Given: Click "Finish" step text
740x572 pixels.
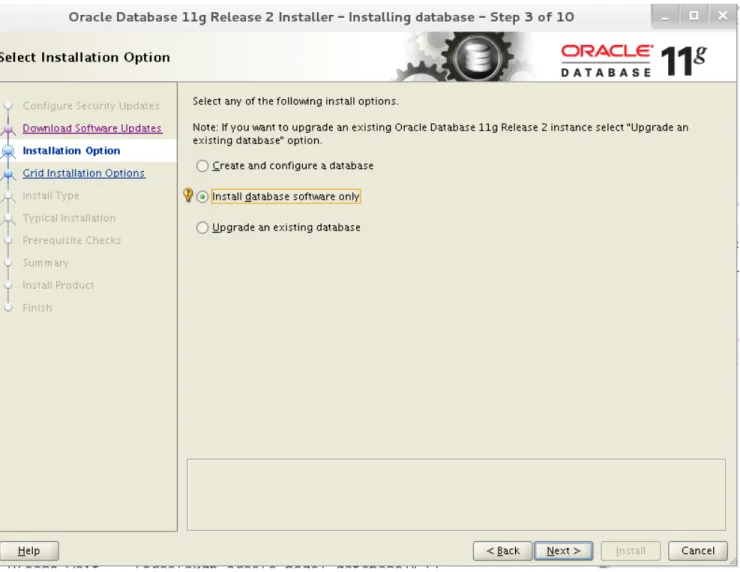Looking at the screenshot, I should click(x=37, y=308).
